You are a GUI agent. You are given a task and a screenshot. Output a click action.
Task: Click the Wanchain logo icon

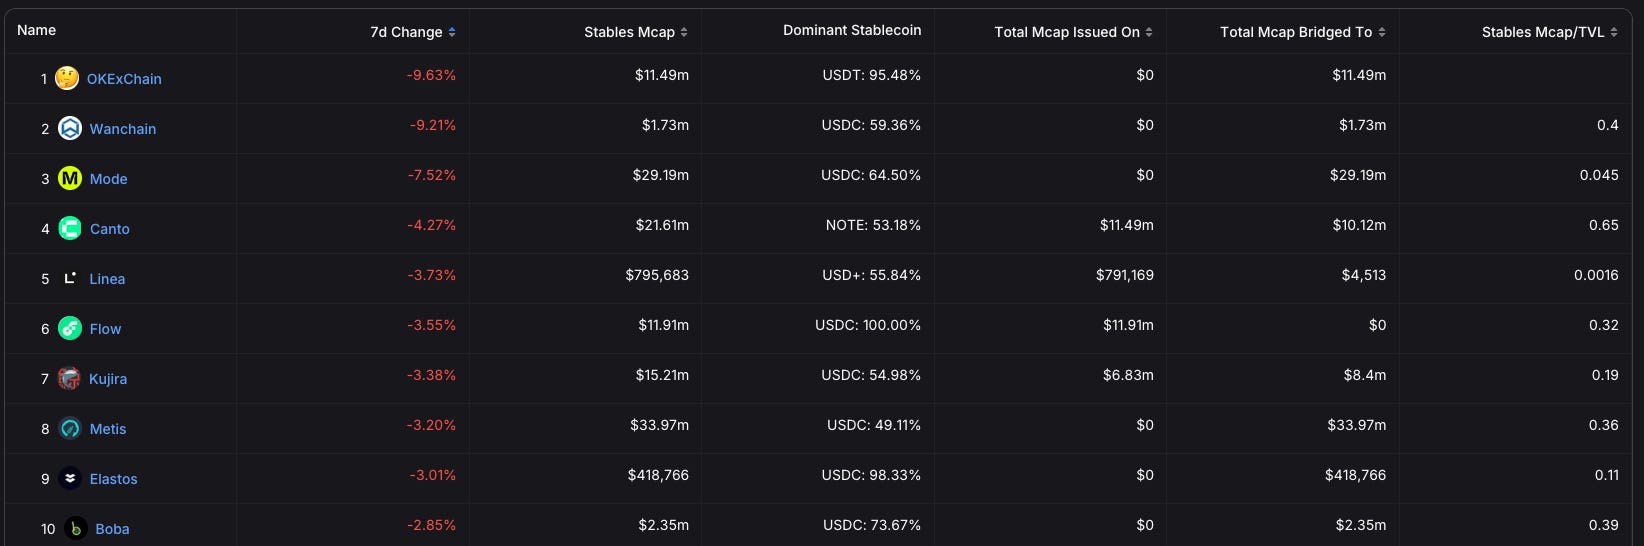[x=70, y=128]
